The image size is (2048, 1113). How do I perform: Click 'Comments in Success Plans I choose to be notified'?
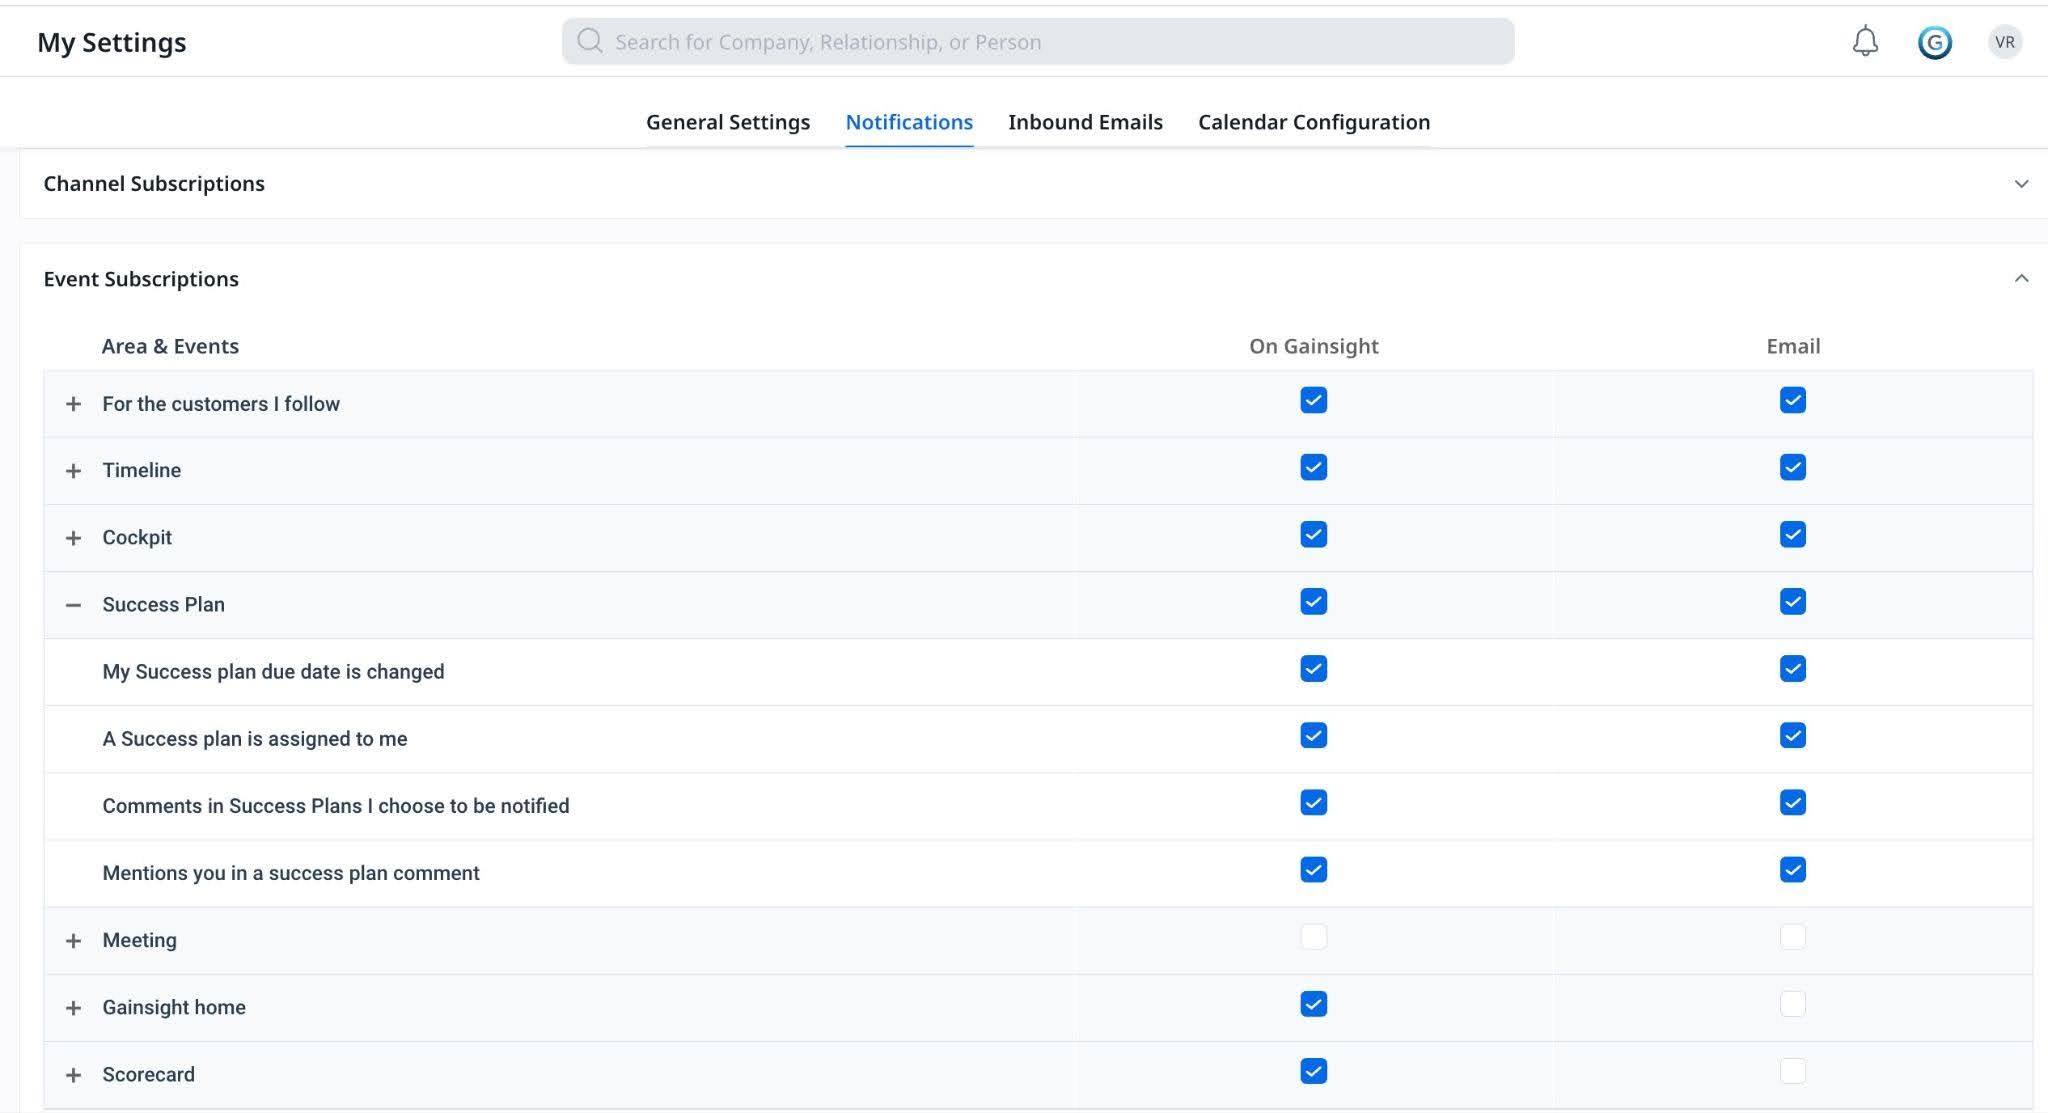(336, 805)
